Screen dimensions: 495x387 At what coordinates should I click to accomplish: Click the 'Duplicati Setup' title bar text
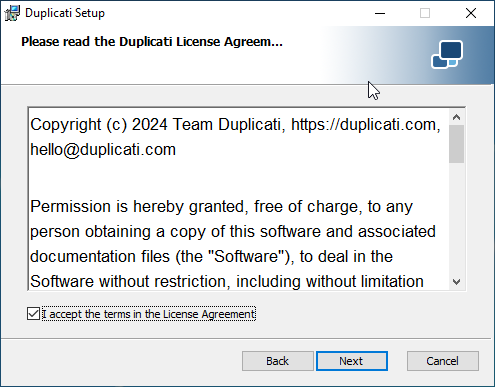[x=65, y=13]
